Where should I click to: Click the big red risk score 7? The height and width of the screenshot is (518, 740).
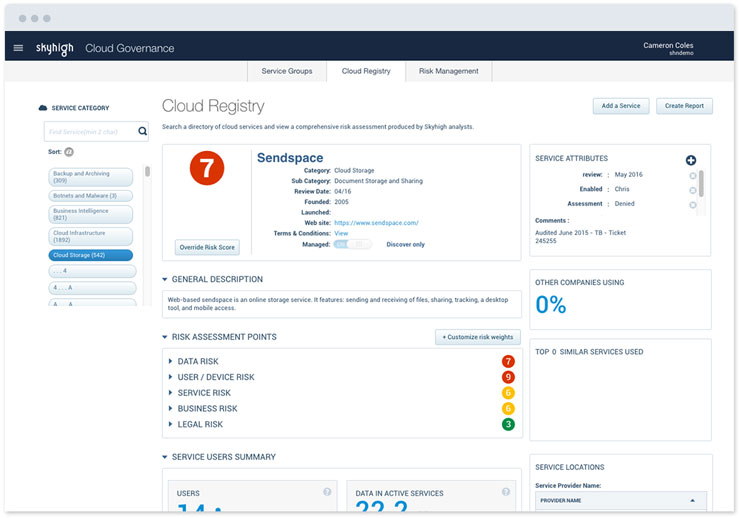[x=207, y=168]
